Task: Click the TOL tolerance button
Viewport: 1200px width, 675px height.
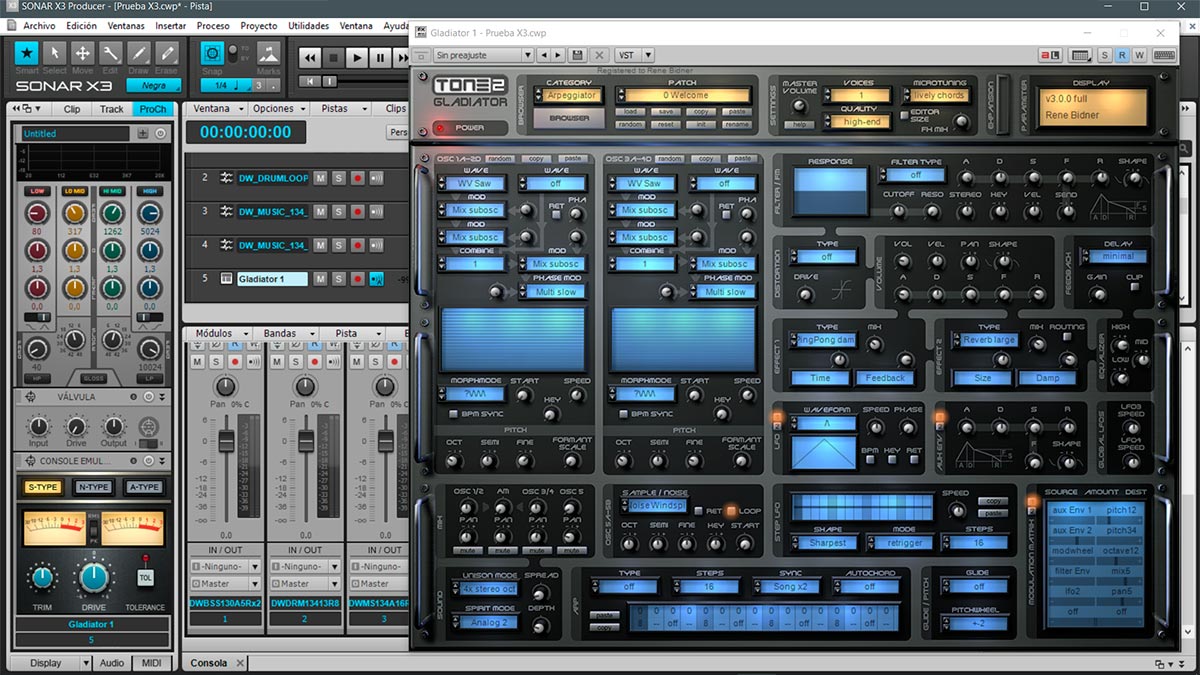Action: coord(145,578)
